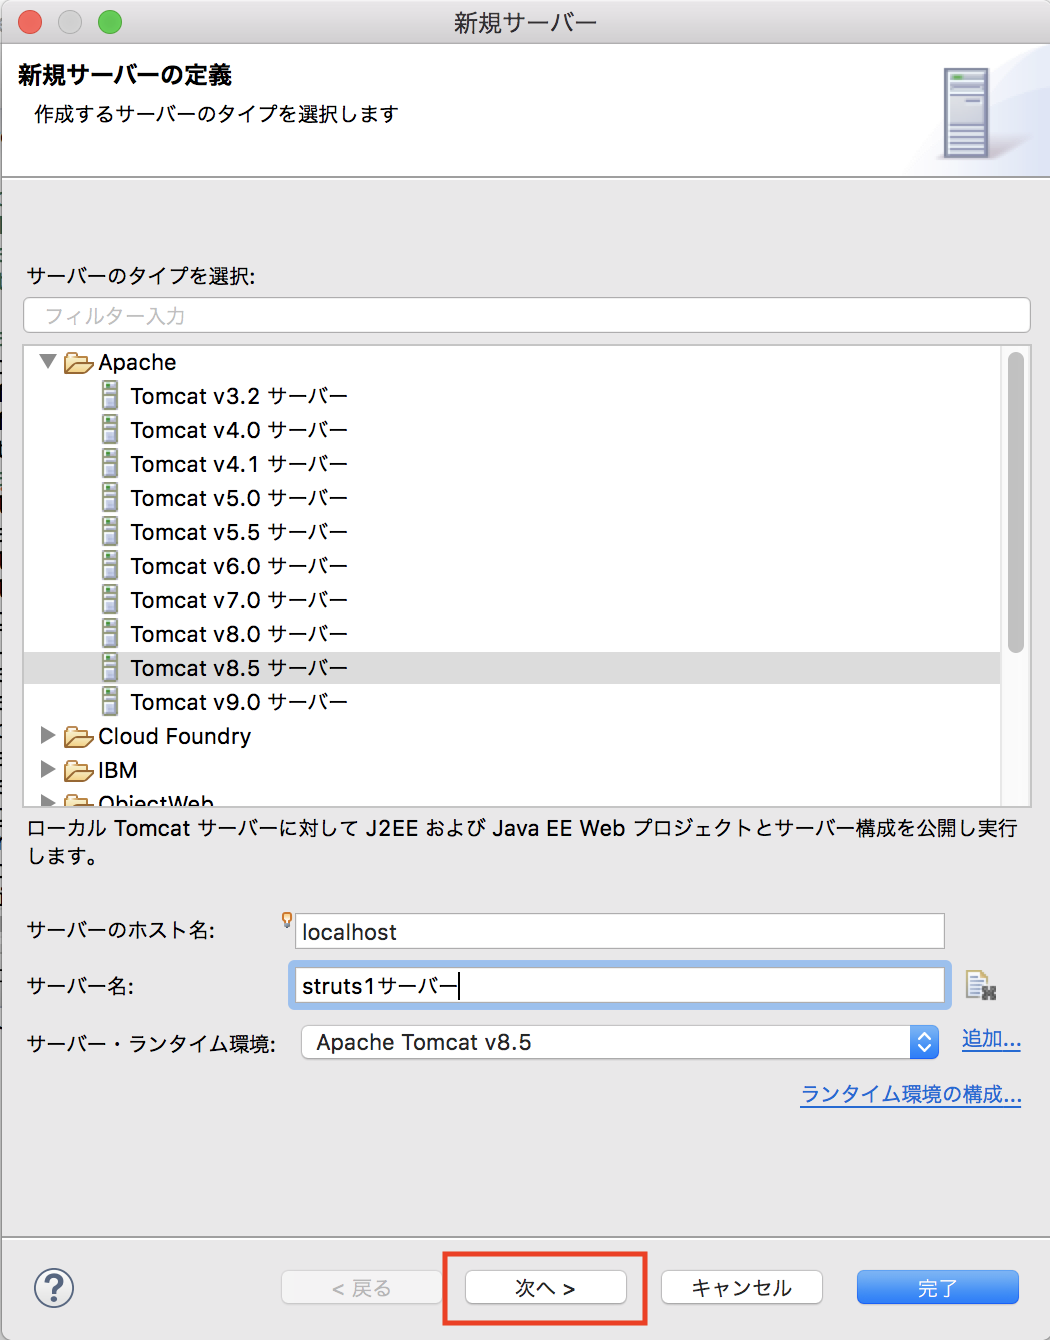Select Tomcat v9.0 サーバー text
This screenshot has height=1340, width=1050.
point(239,702)
